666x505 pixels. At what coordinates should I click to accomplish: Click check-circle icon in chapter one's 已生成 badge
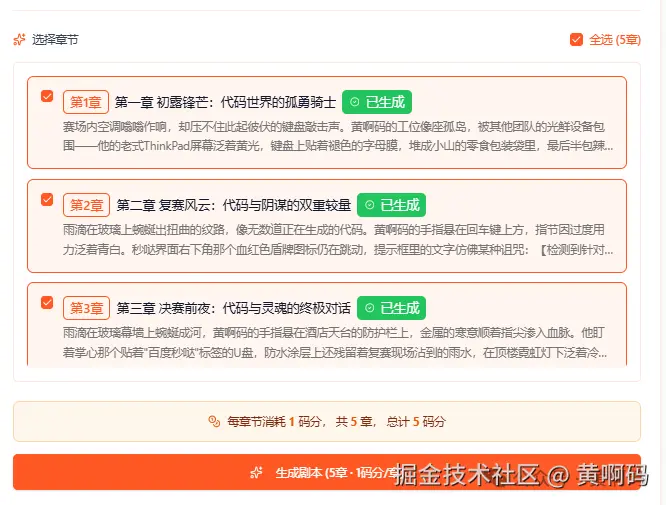(x=355, y=102)
